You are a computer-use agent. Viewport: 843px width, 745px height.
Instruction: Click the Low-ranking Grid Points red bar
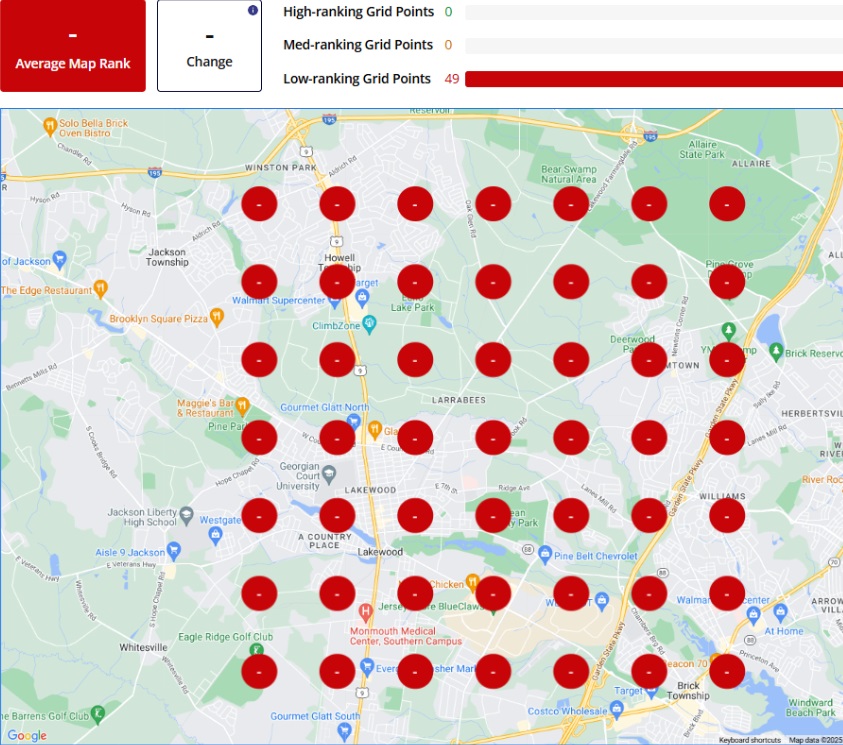click(x=654, y=79)
